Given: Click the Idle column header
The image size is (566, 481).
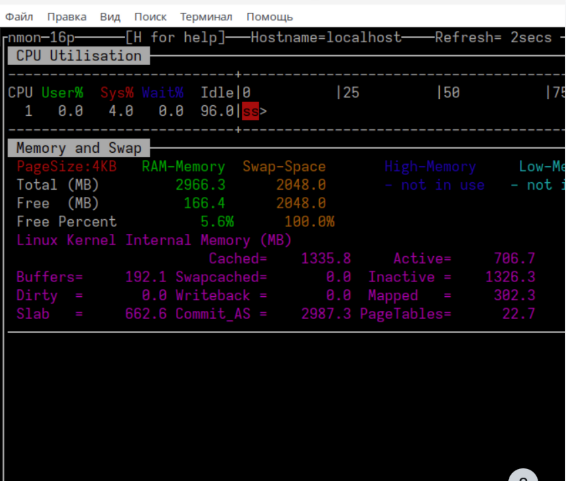Looking at the screenshot, I should click(217, 93).
